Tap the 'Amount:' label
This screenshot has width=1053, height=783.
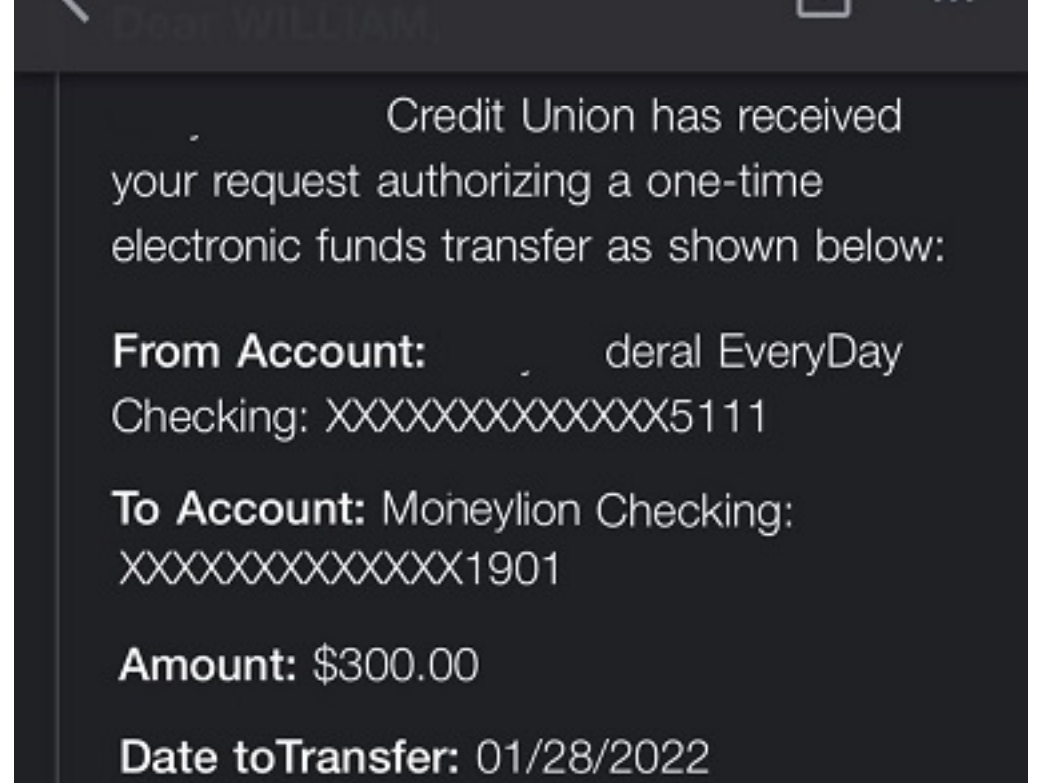[208, 664]
